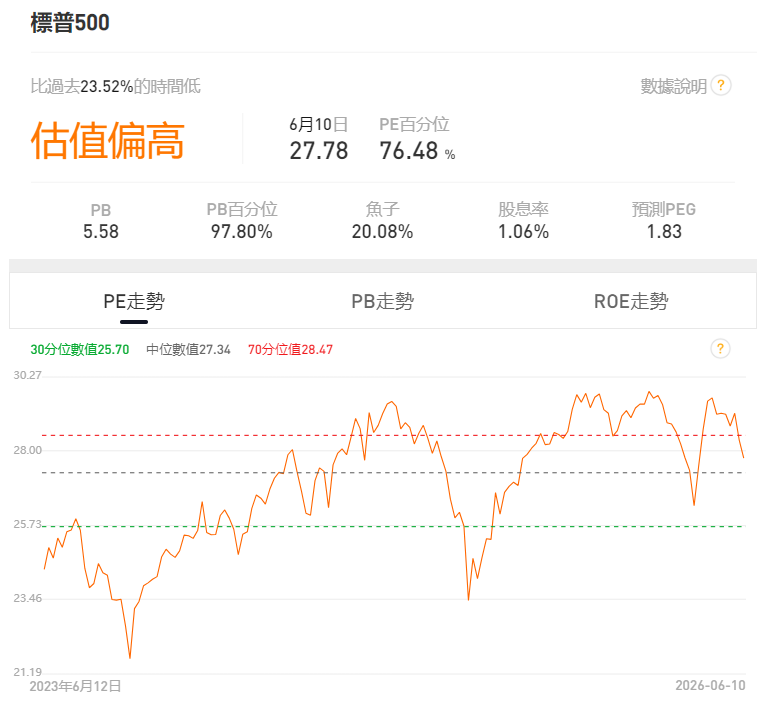The width and height of the screenshot is (781, 701).
Task: Click the PE百分位 label
Action: pyautogui.click(x=414, y=124)
